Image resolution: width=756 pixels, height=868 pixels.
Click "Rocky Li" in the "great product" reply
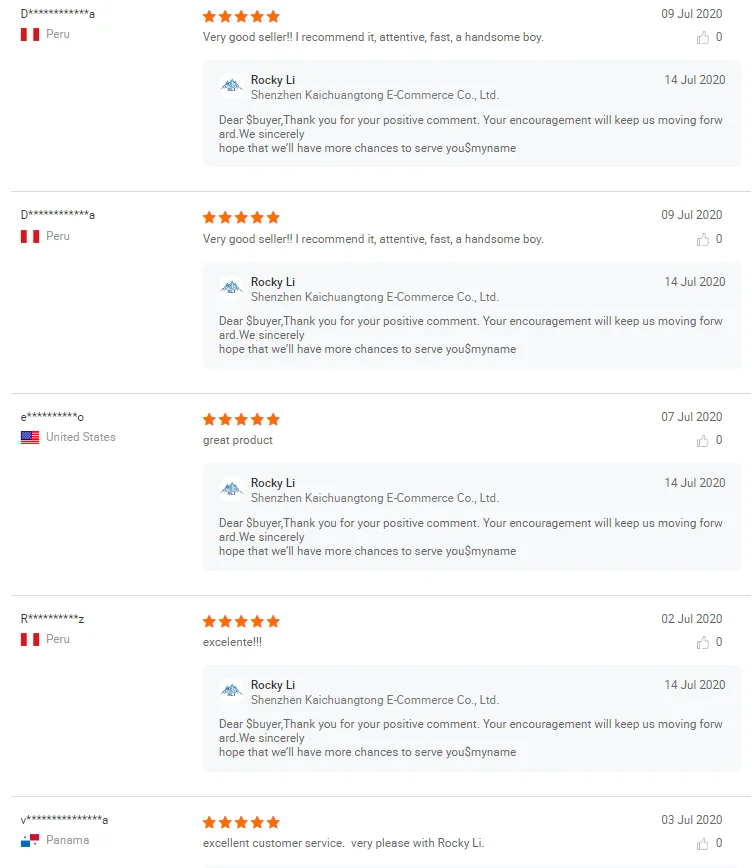(273, 483)
